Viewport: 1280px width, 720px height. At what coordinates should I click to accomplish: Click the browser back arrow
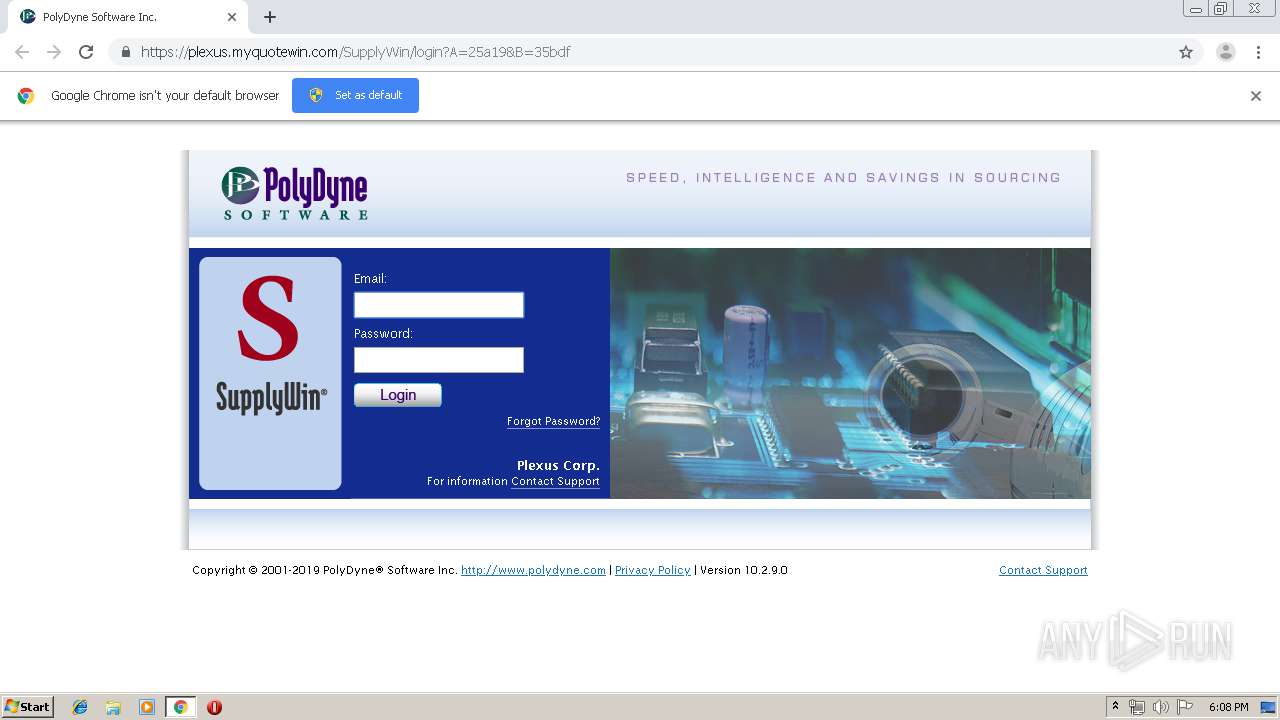pos(22,52)
